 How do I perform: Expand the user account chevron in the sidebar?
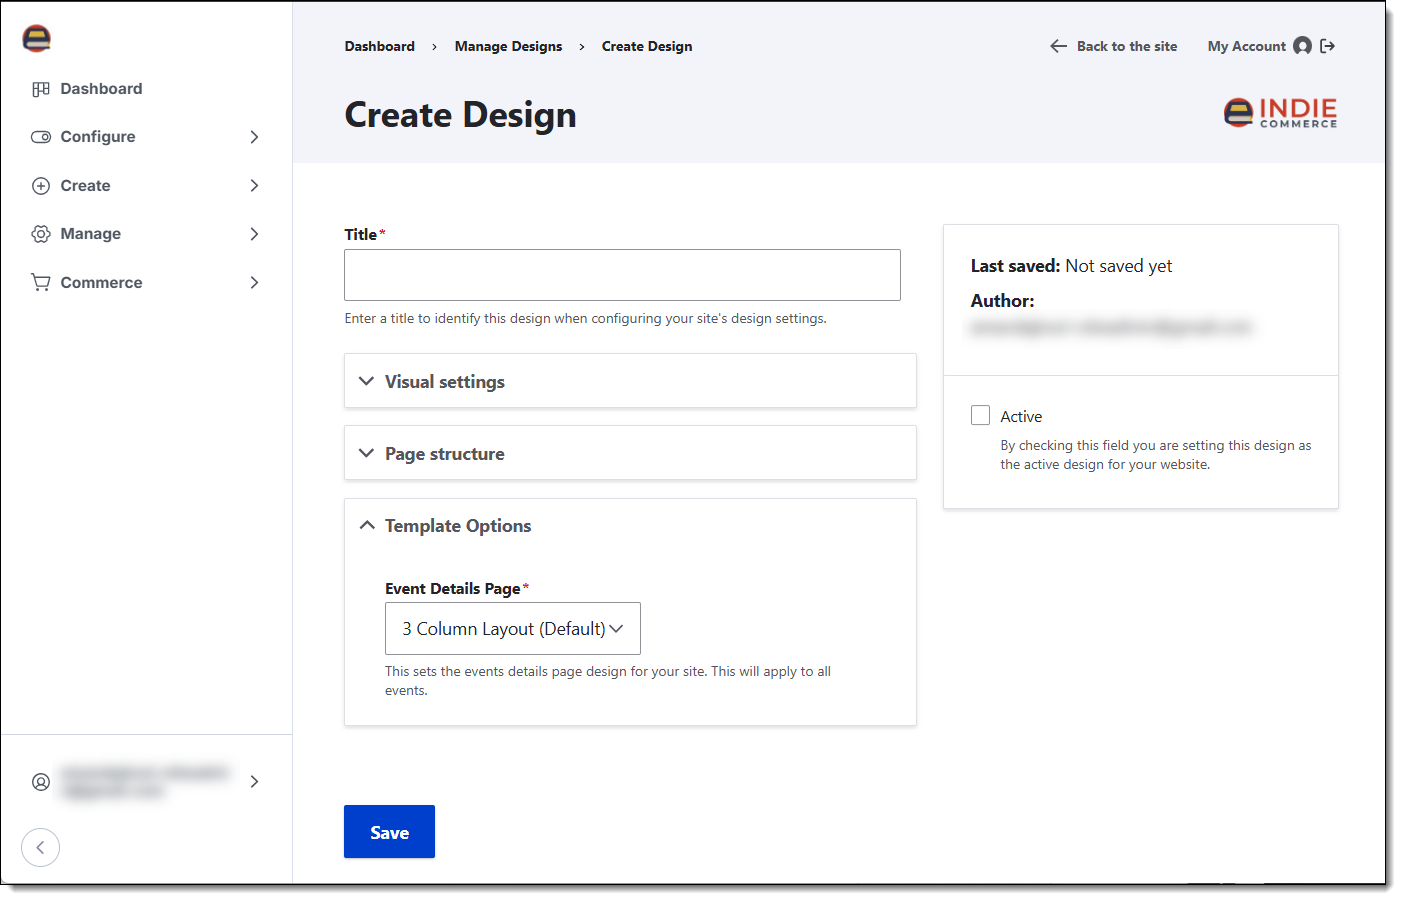254,782
